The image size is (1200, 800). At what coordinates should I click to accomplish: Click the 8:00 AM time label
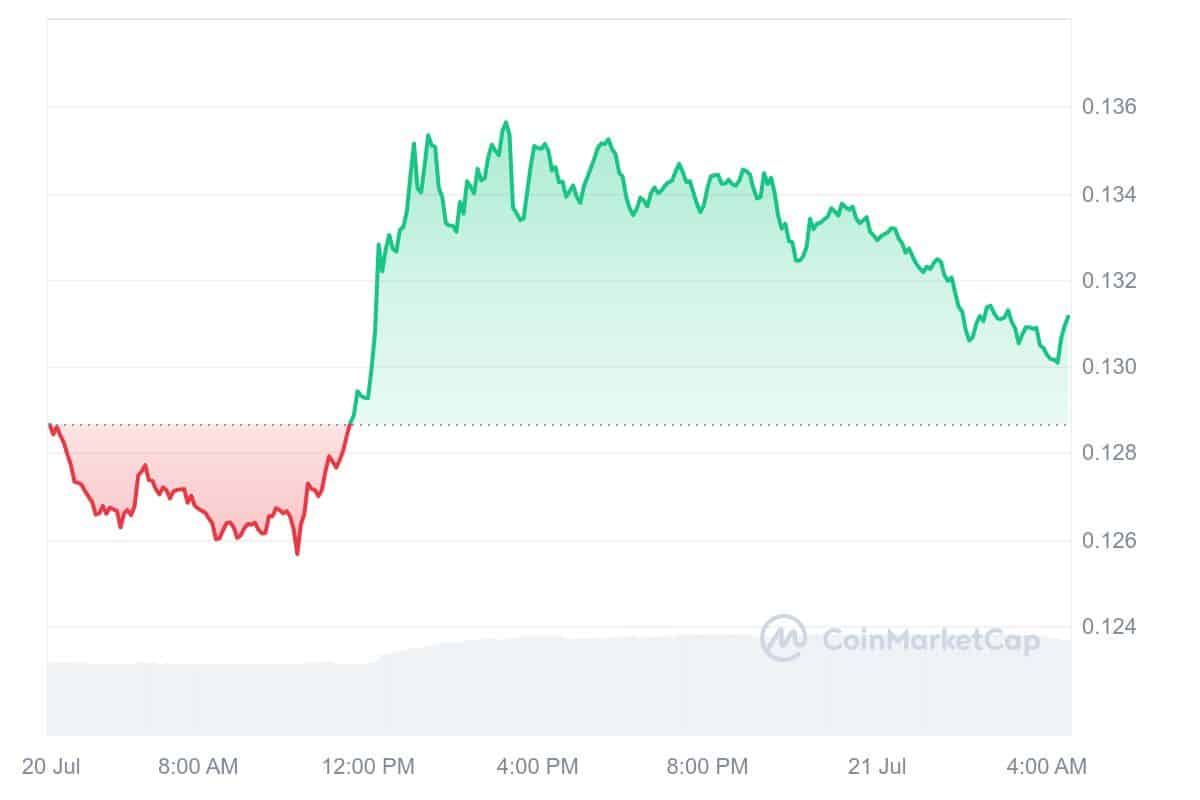point(196,767)
